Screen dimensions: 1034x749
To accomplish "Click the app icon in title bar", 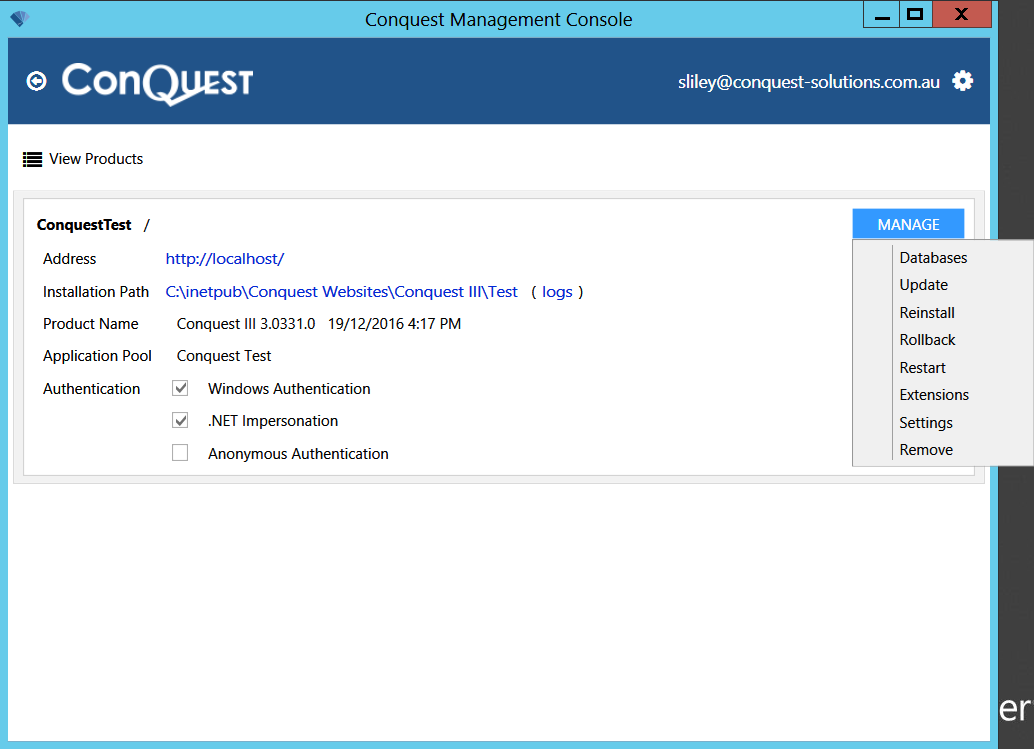I will coord(20,18).
